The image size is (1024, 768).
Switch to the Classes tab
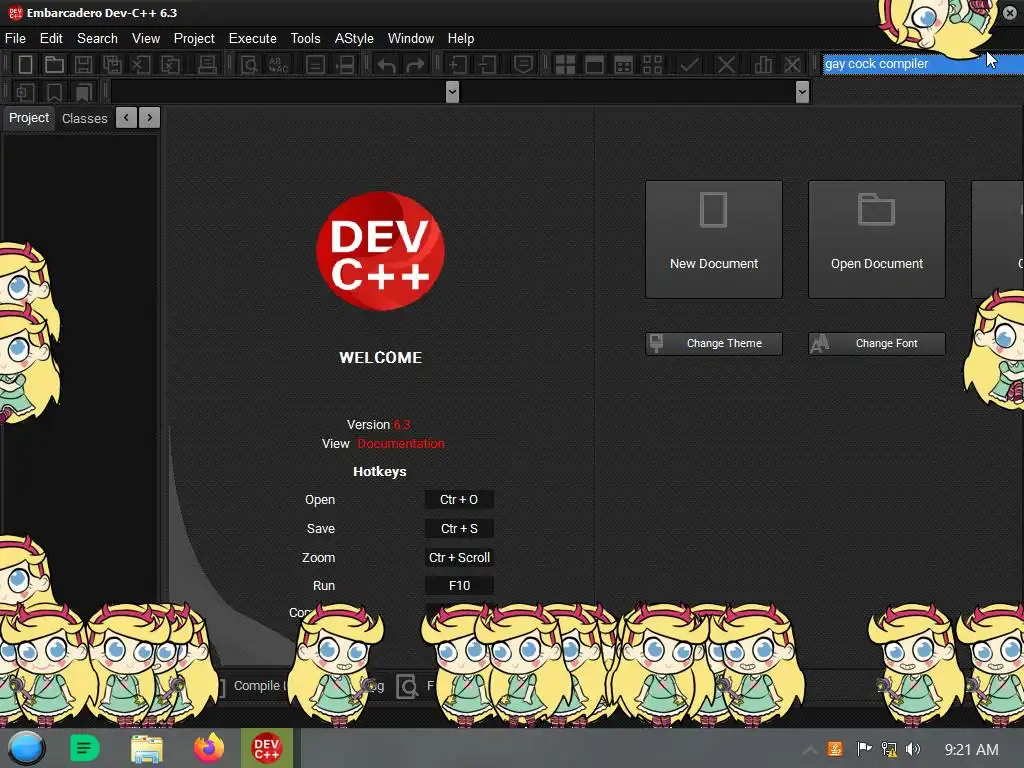84,118
